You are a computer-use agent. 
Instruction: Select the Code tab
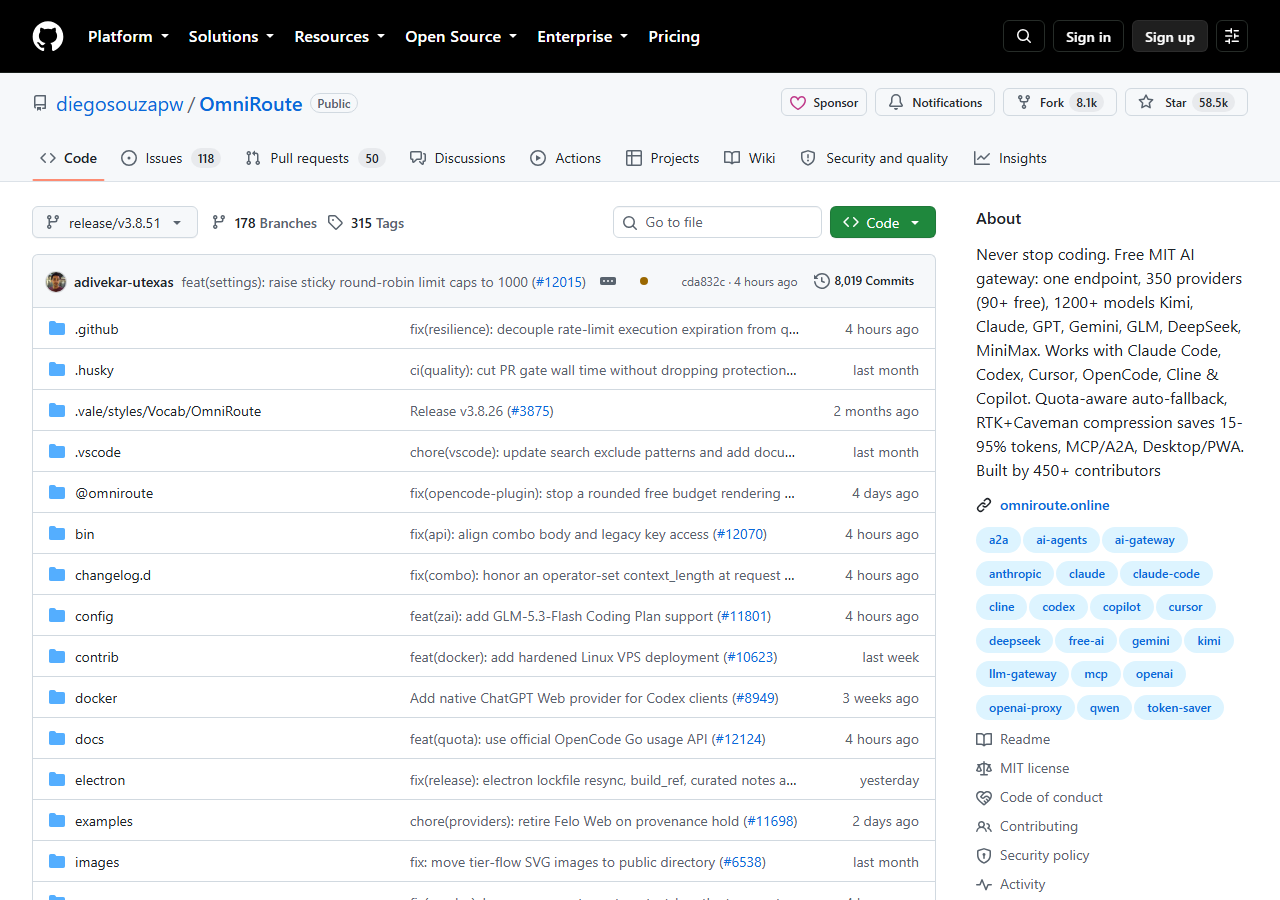[x=69, y=158]
